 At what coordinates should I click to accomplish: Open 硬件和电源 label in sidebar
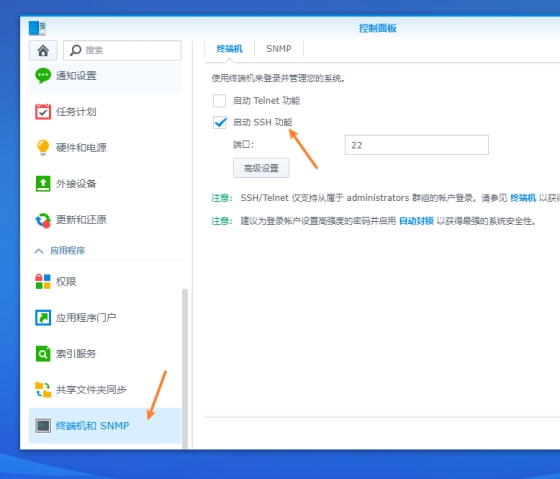pyautogui.click(x=81, y=148)
